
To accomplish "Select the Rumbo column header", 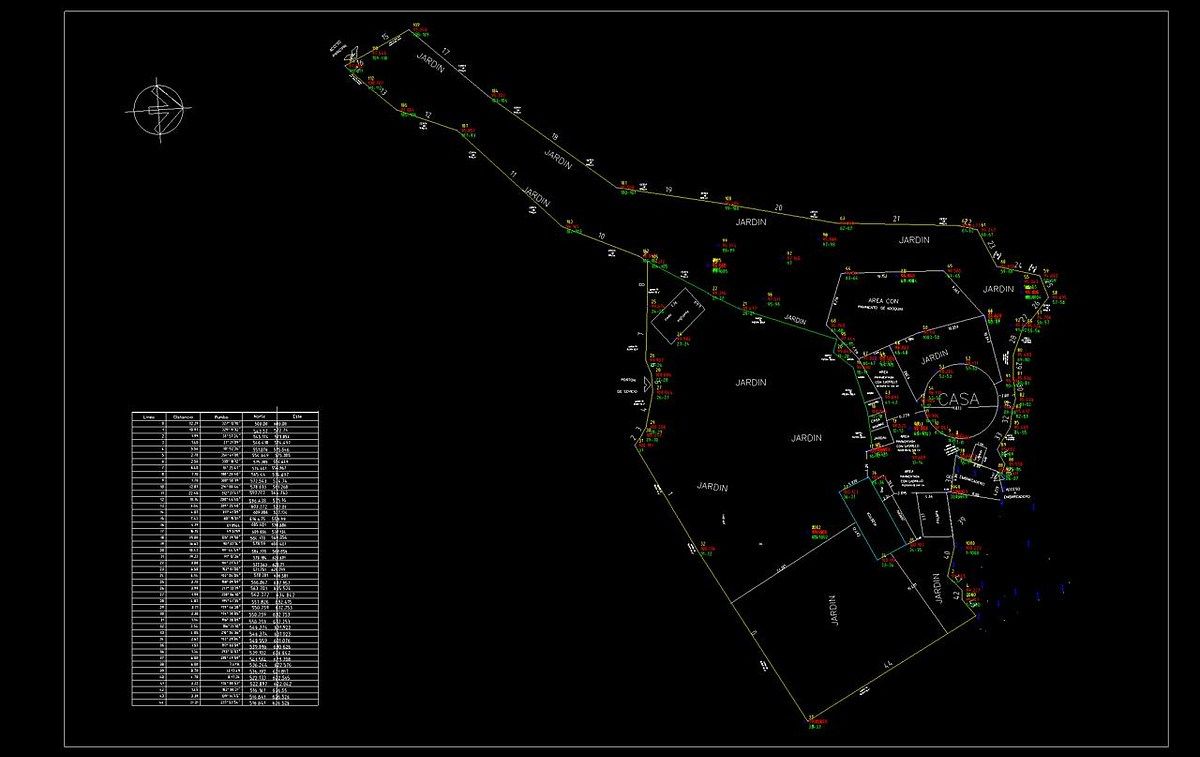I will coord(220,415).
